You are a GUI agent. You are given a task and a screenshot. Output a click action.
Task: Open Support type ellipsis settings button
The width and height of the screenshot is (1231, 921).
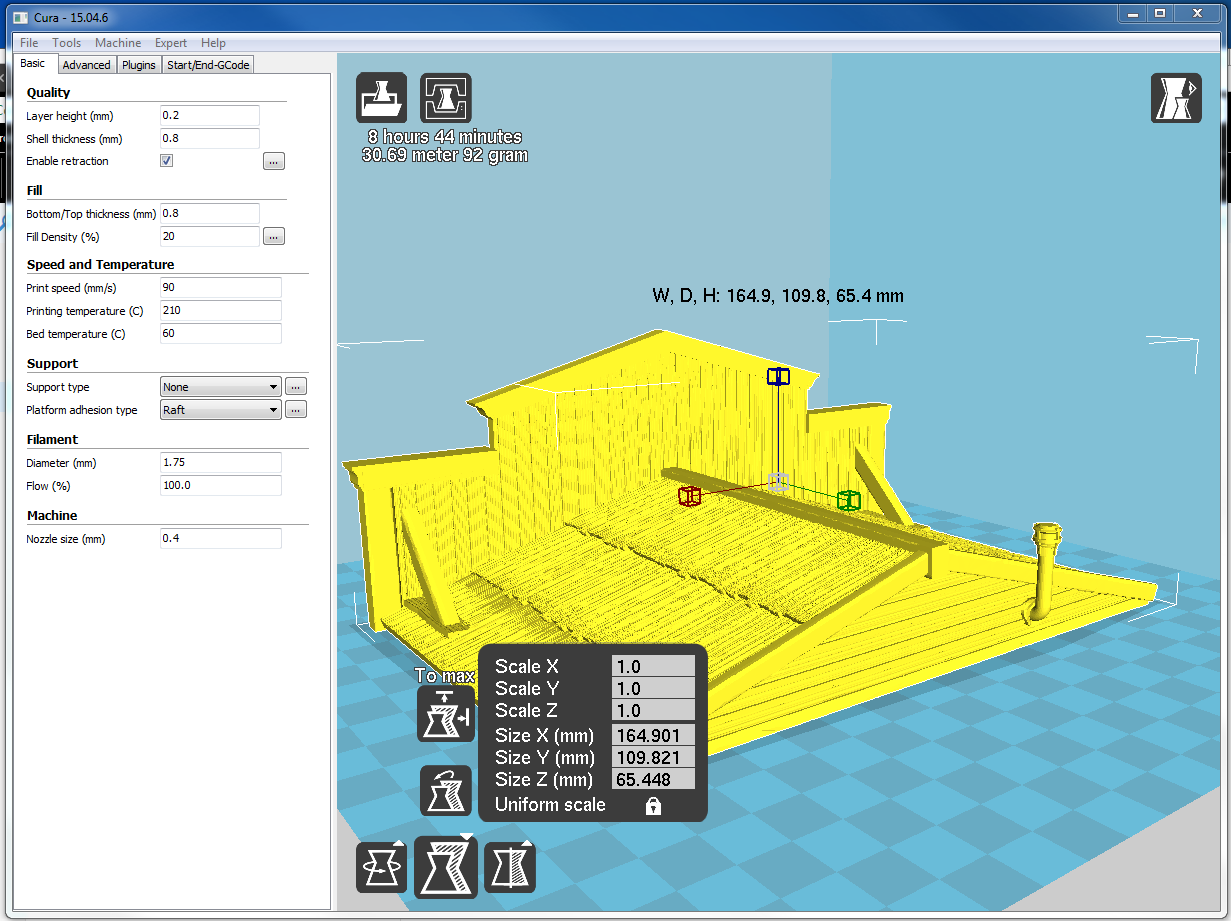[296, 387]
